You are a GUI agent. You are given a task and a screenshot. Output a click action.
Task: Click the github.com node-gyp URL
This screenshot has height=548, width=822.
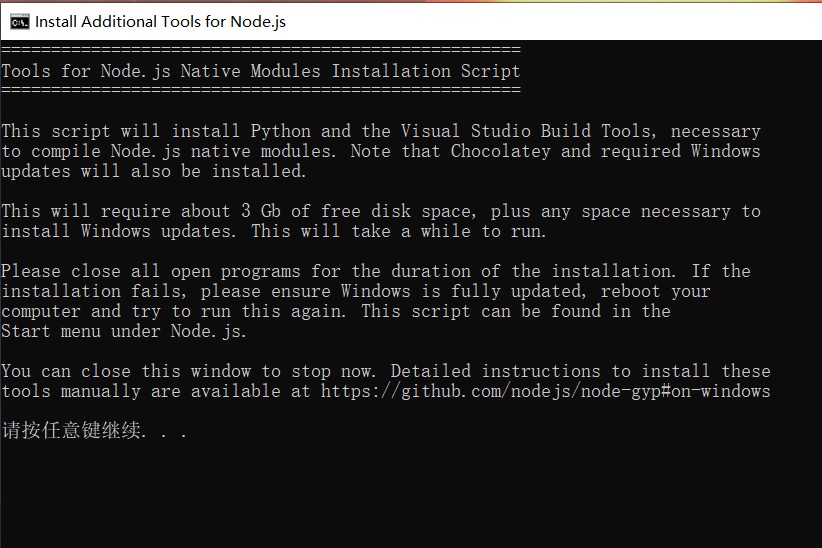coord(545,391)
